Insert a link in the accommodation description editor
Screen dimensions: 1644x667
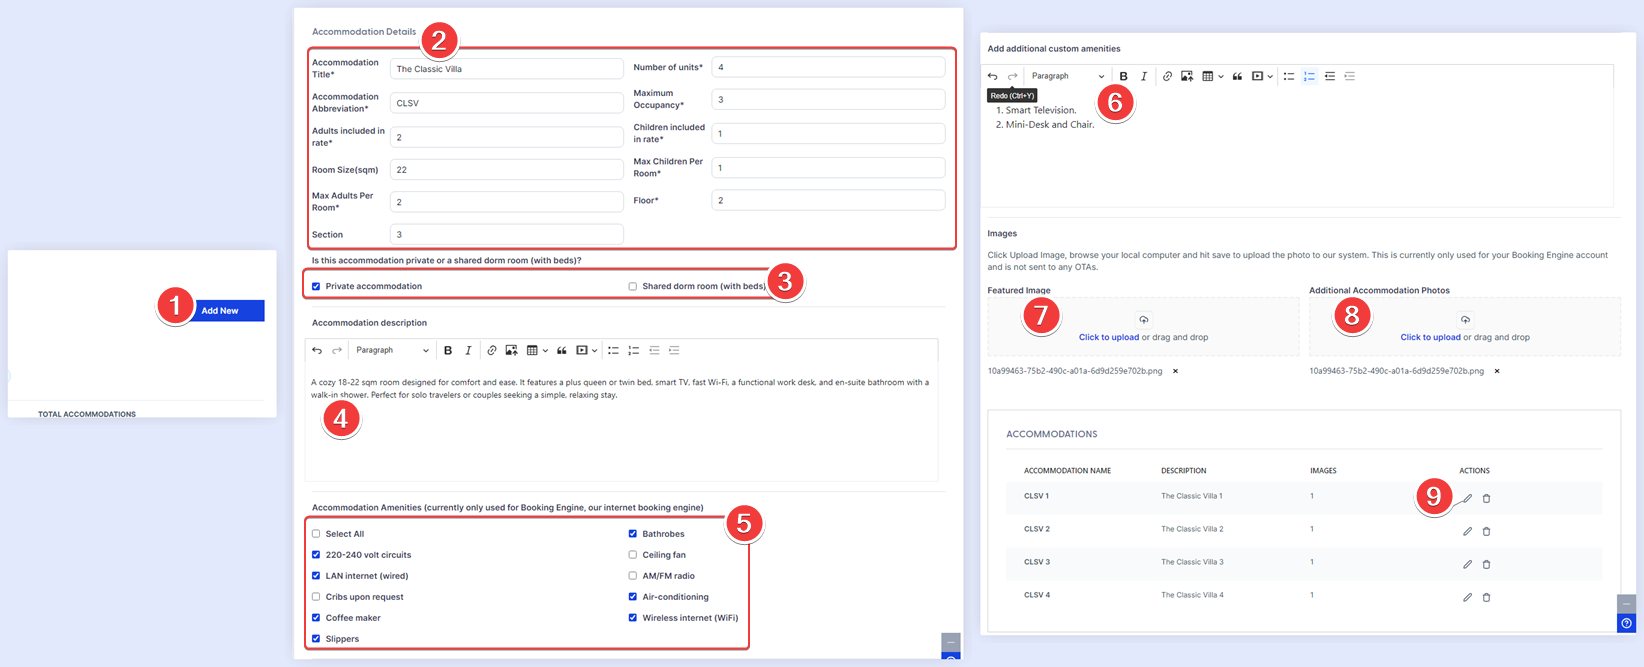coord(491,351)
